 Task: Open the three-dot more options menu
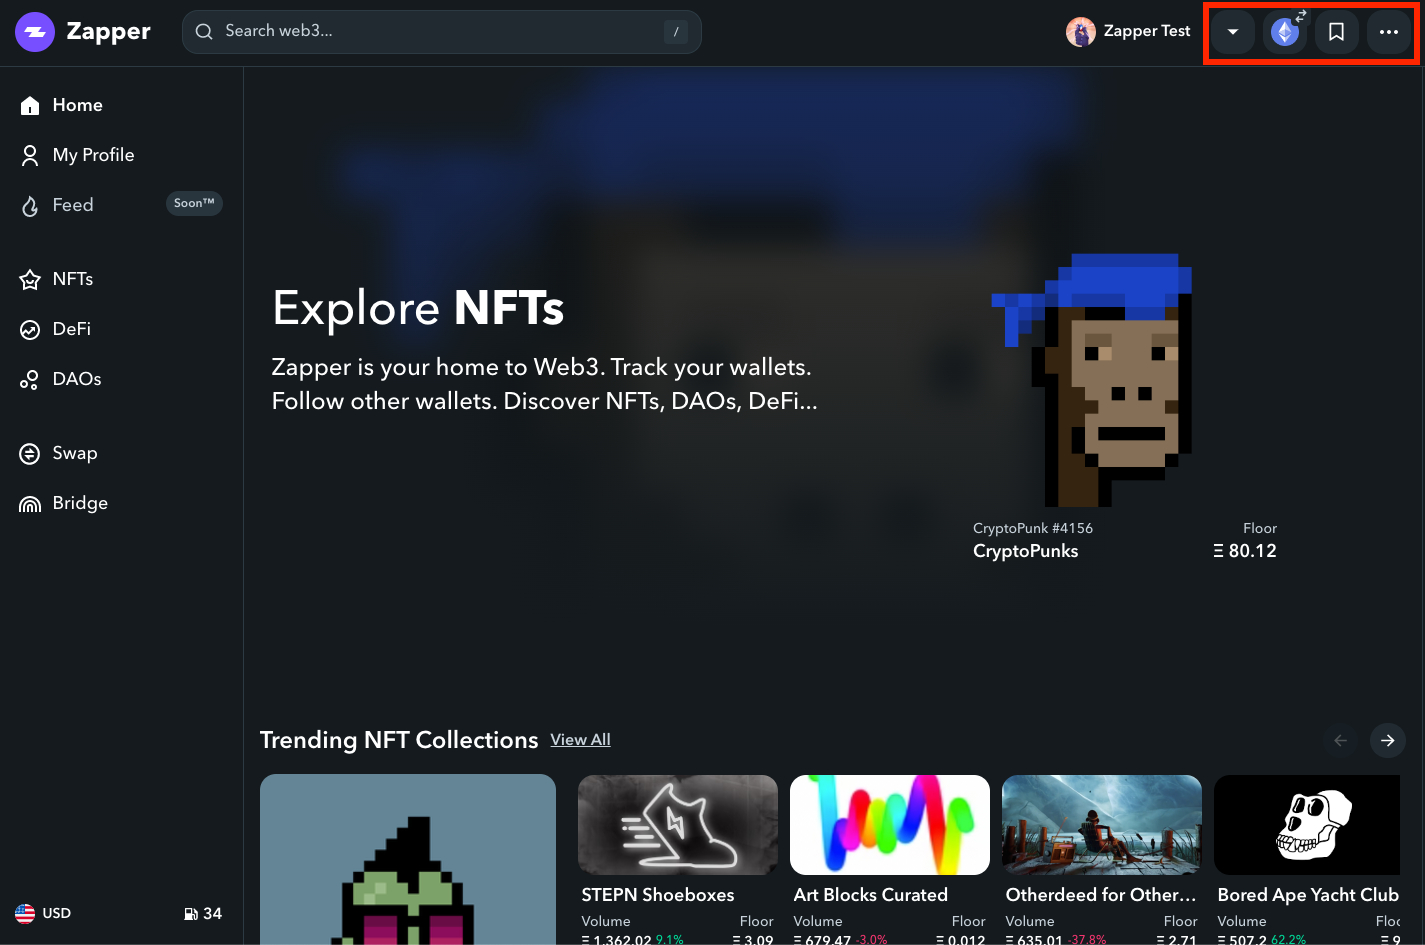(1388, 32)
